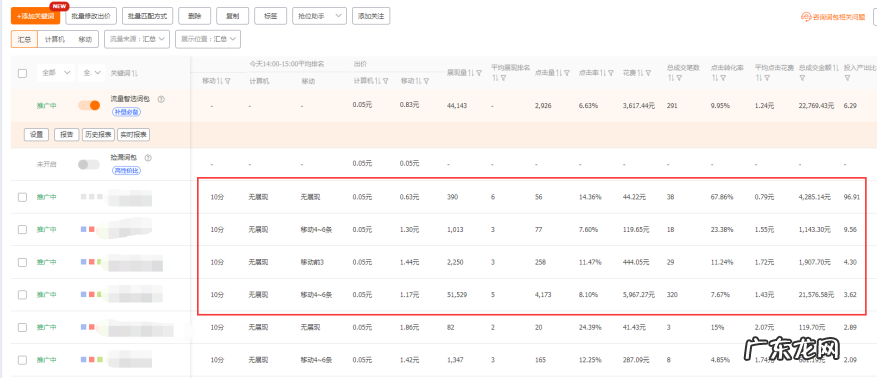Sort the 展现量 column
Image resolution: width=878 pixels, height=378 pixels.
471,73
